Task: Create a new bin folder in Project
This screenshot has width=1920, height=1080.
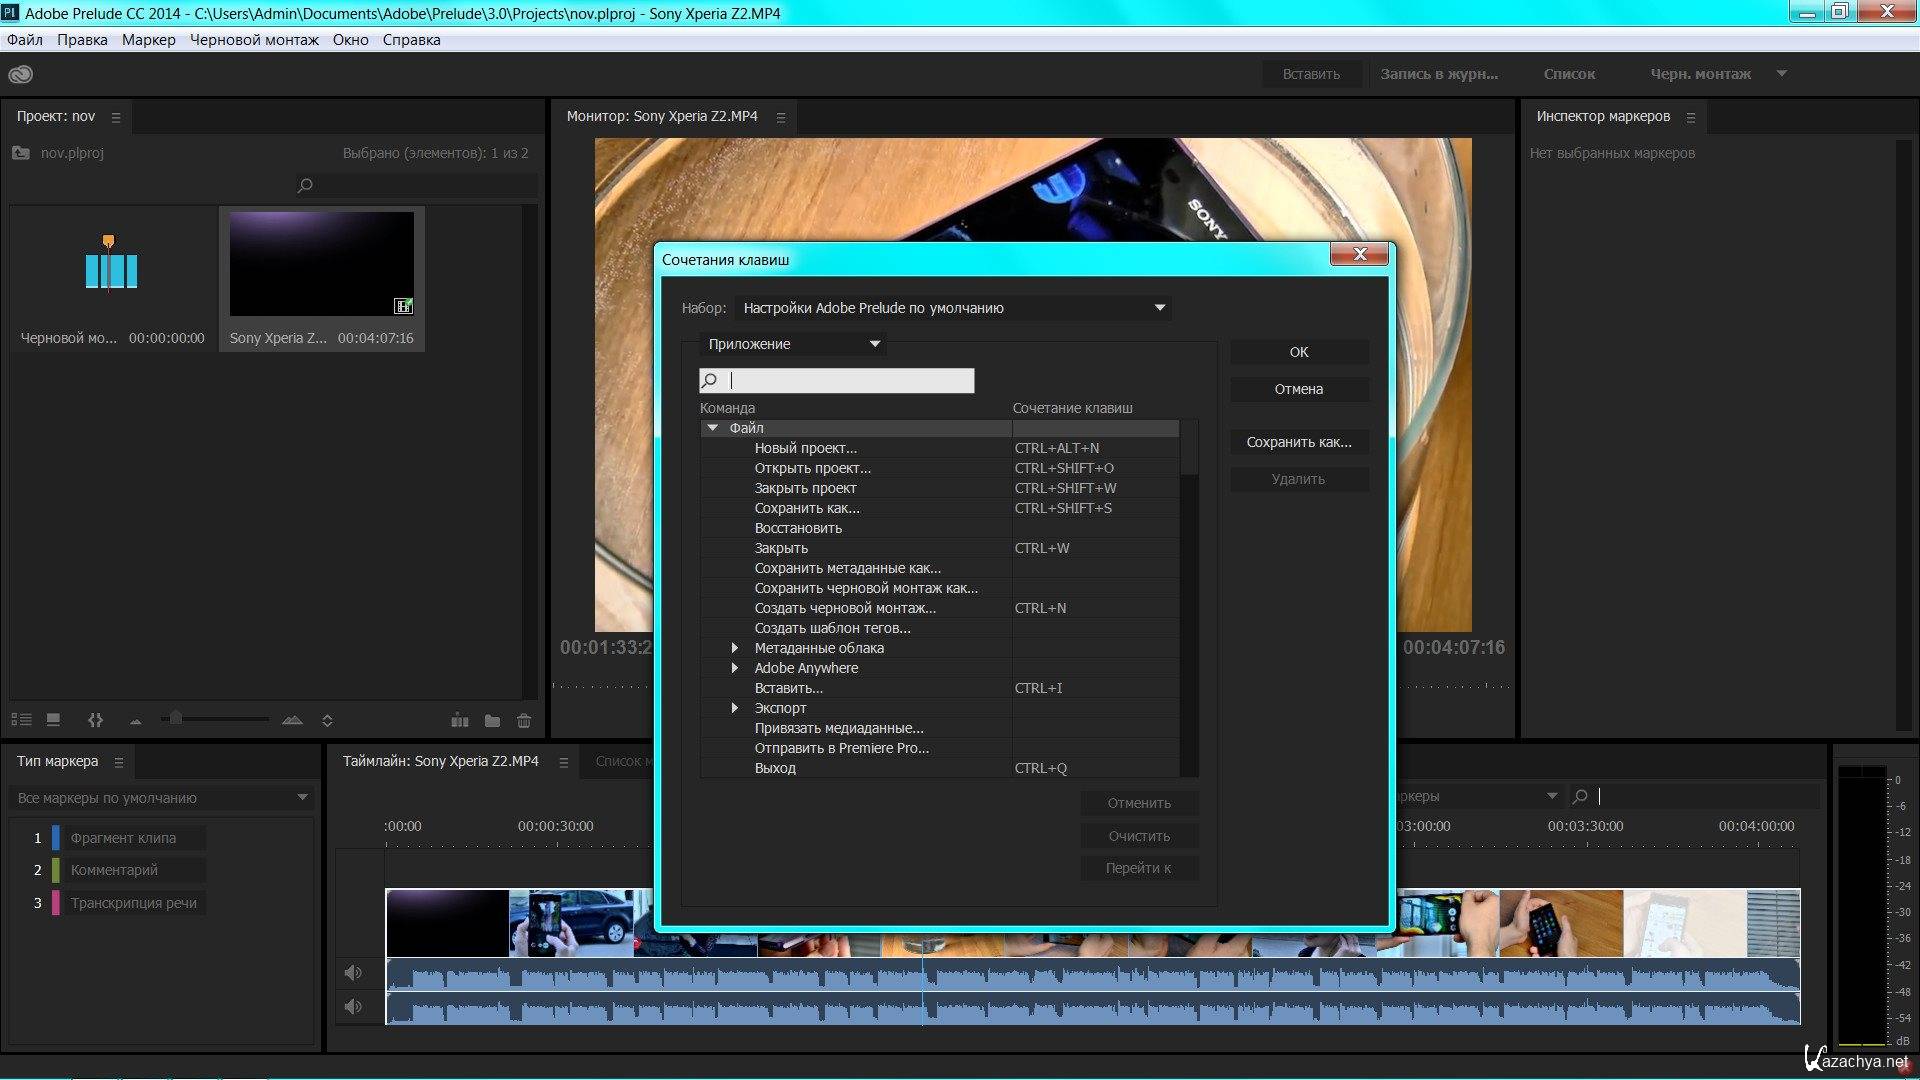Action: (x=492, y=720)
